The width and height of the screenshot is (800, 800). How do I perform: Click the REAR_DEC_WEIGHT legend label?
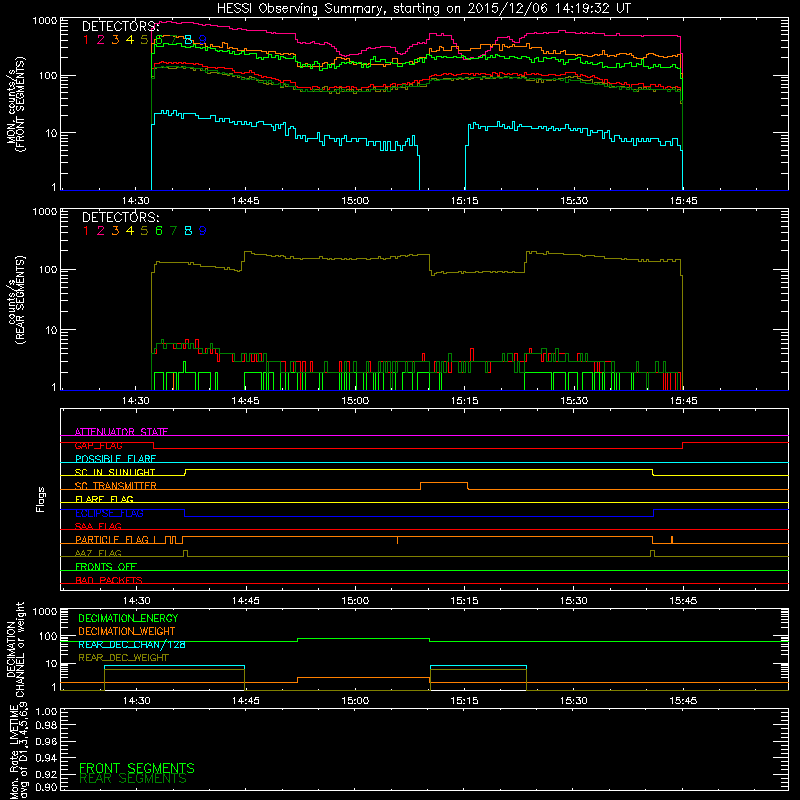click(123, 658)
